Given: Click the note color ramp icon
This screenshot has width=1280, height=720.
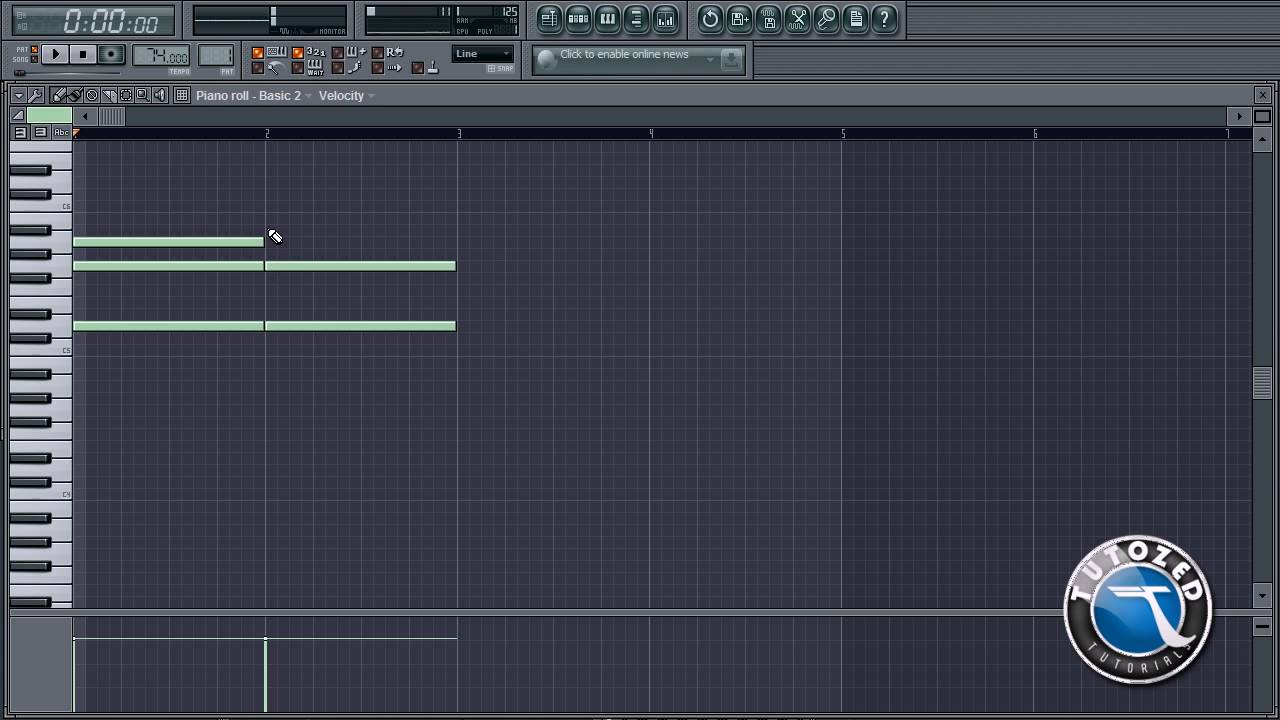Looking at the screenshot, I should [x=17, y=116].
